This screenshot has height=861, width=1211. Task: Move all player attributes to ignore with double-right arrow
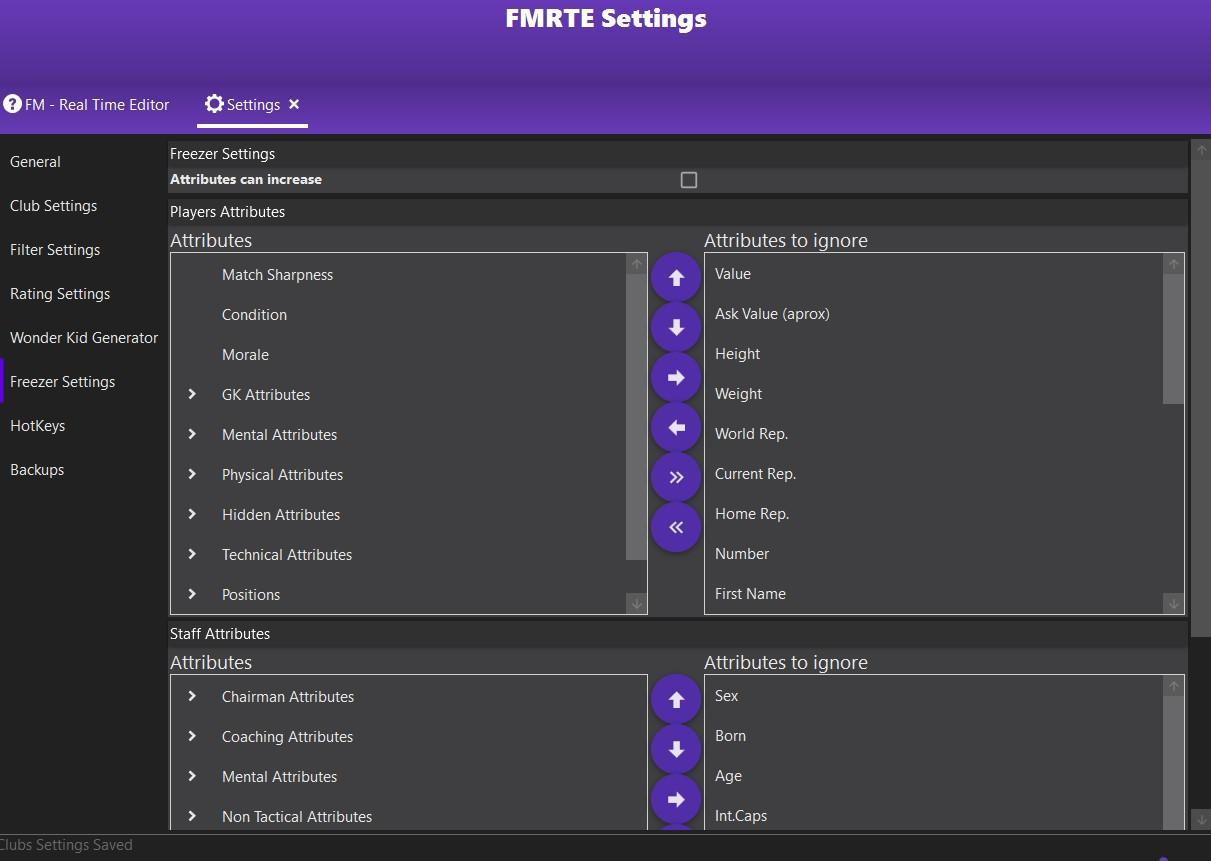tap(676, 478)
